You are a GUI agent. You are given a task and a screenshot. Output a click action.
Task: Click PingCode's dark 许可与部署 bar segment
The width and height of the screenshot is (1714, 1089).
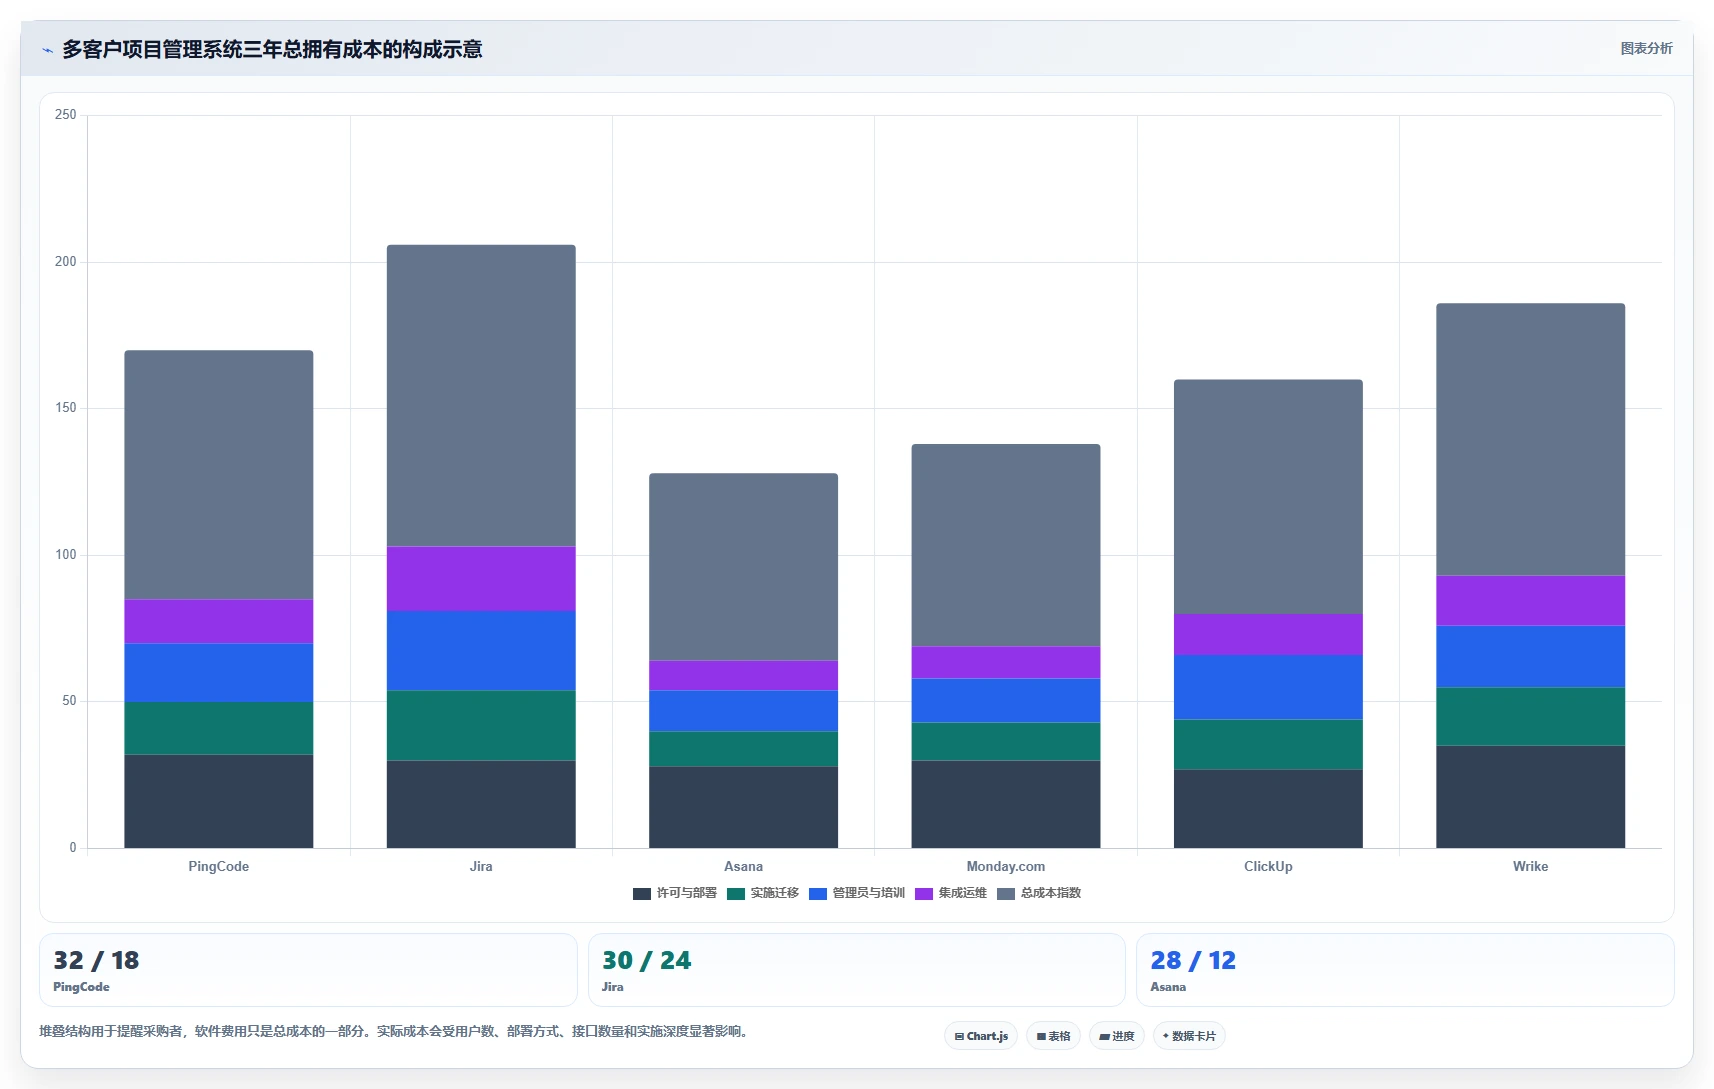tap(219, 801)
